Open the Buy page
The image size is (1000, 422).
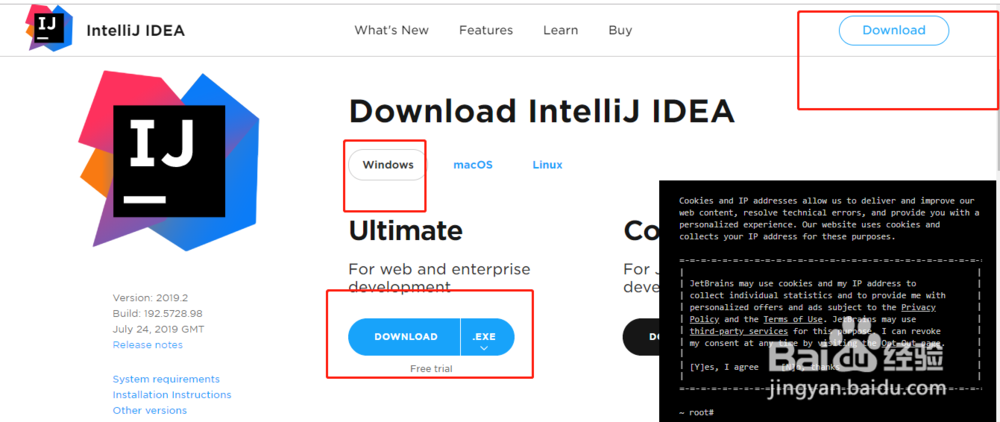point(620,30)
